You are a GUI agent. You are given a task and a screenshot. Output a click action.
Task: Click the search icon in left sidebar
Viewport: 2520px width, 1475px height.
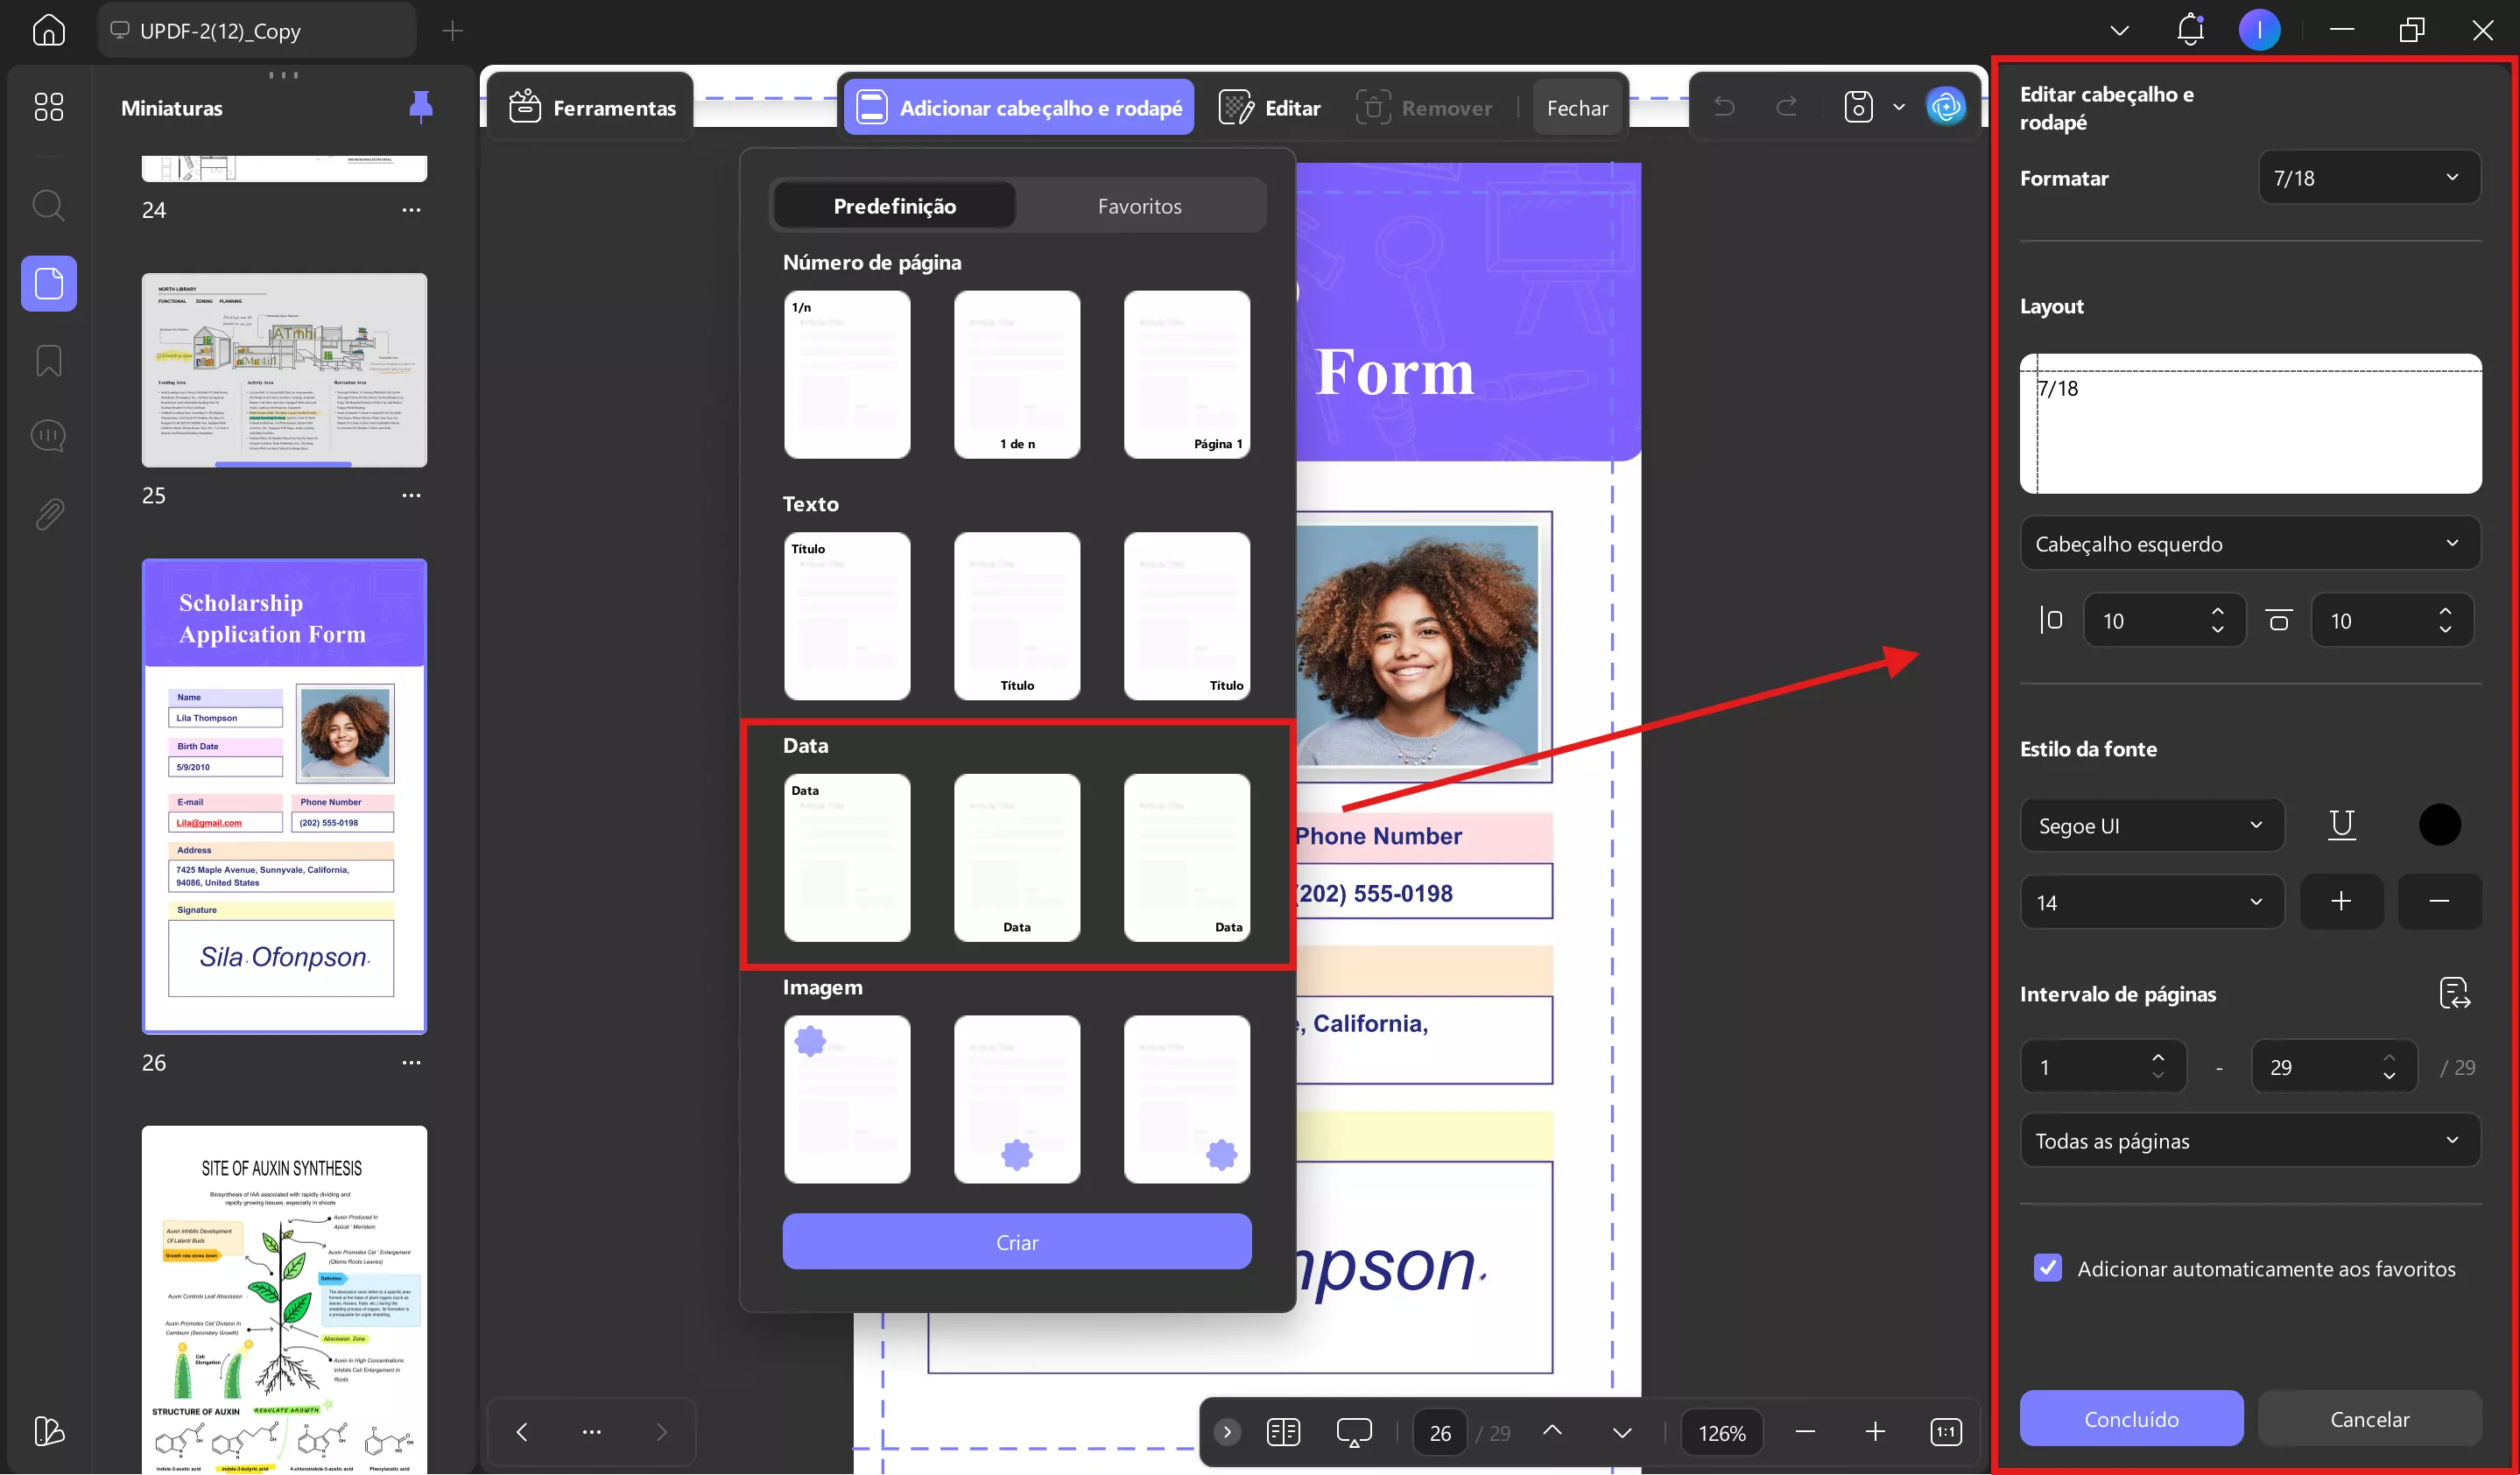pyautogui.click(x=48, y=206)
